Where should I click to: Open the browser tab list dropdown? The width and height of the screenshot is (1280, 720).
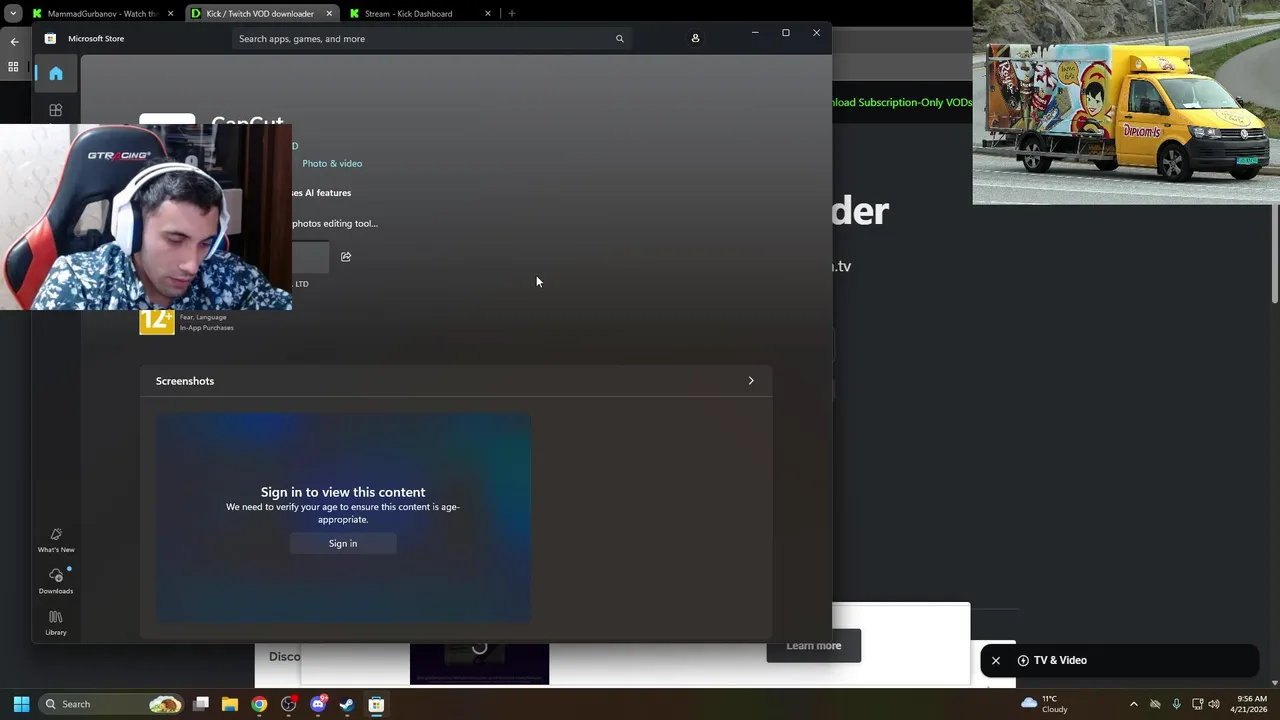click(x=13, y=13)
